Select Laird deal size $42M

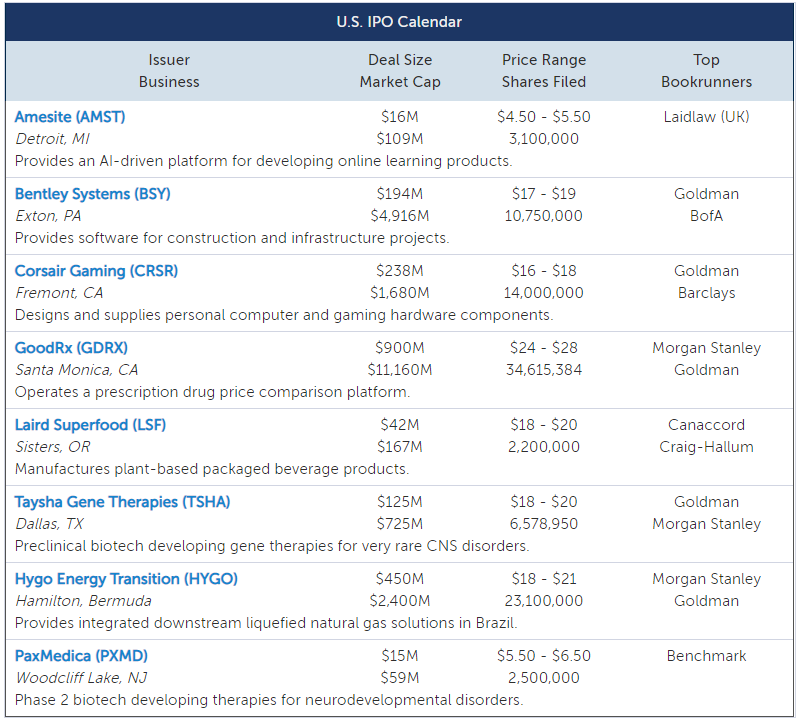(x=400, y=425)
